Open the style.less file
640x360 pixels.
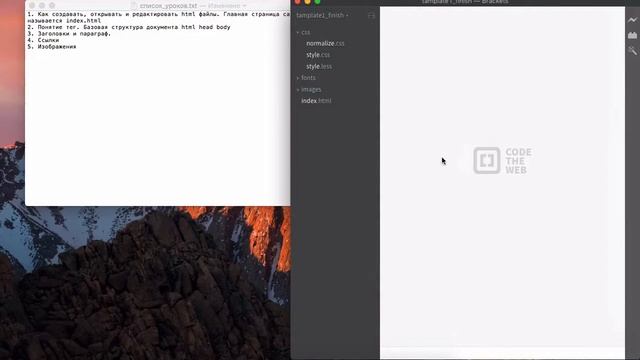pos(319,66)
